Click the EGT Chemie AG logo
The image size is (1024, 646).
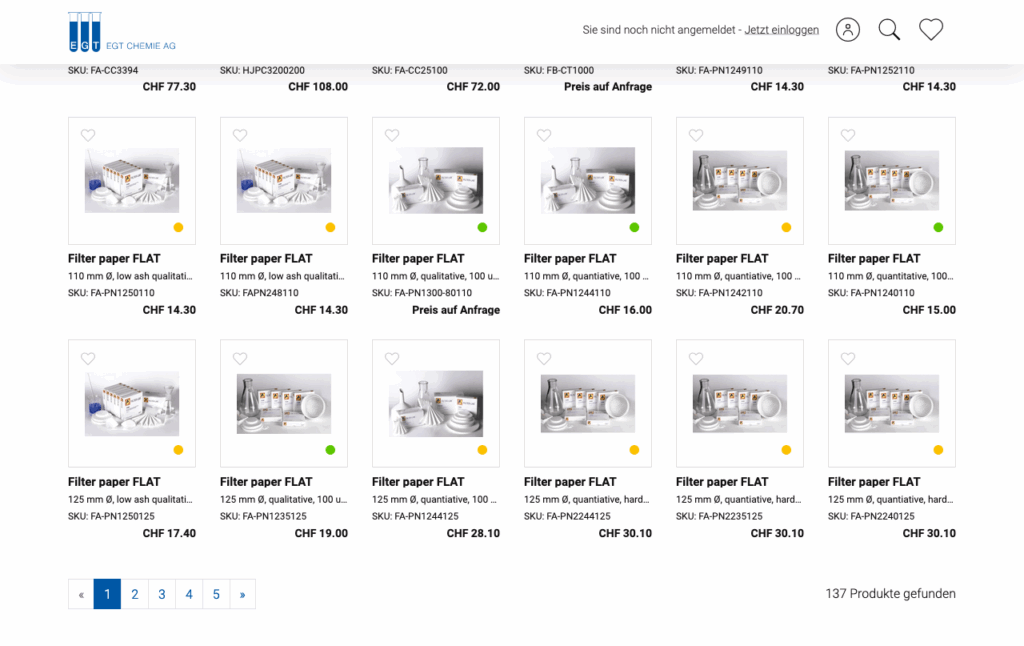(x=122, y=32)
